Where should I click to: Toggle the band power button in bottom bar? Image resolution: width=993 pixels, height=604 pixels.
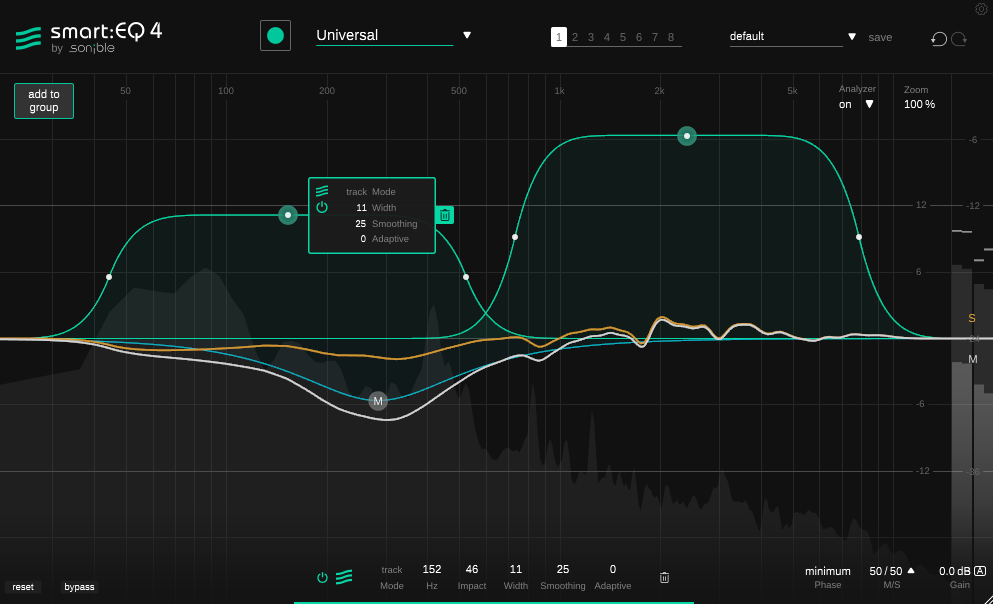pyautogui.click(x=322, y=577)
